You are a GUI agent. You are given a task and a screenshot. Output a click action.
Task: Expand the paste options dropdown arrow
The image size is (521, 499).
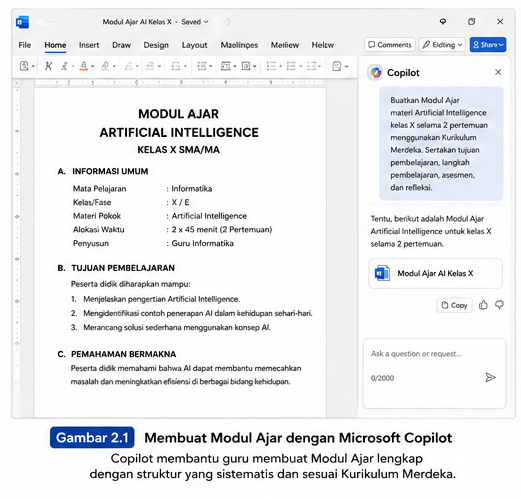(x=33, y=66)
